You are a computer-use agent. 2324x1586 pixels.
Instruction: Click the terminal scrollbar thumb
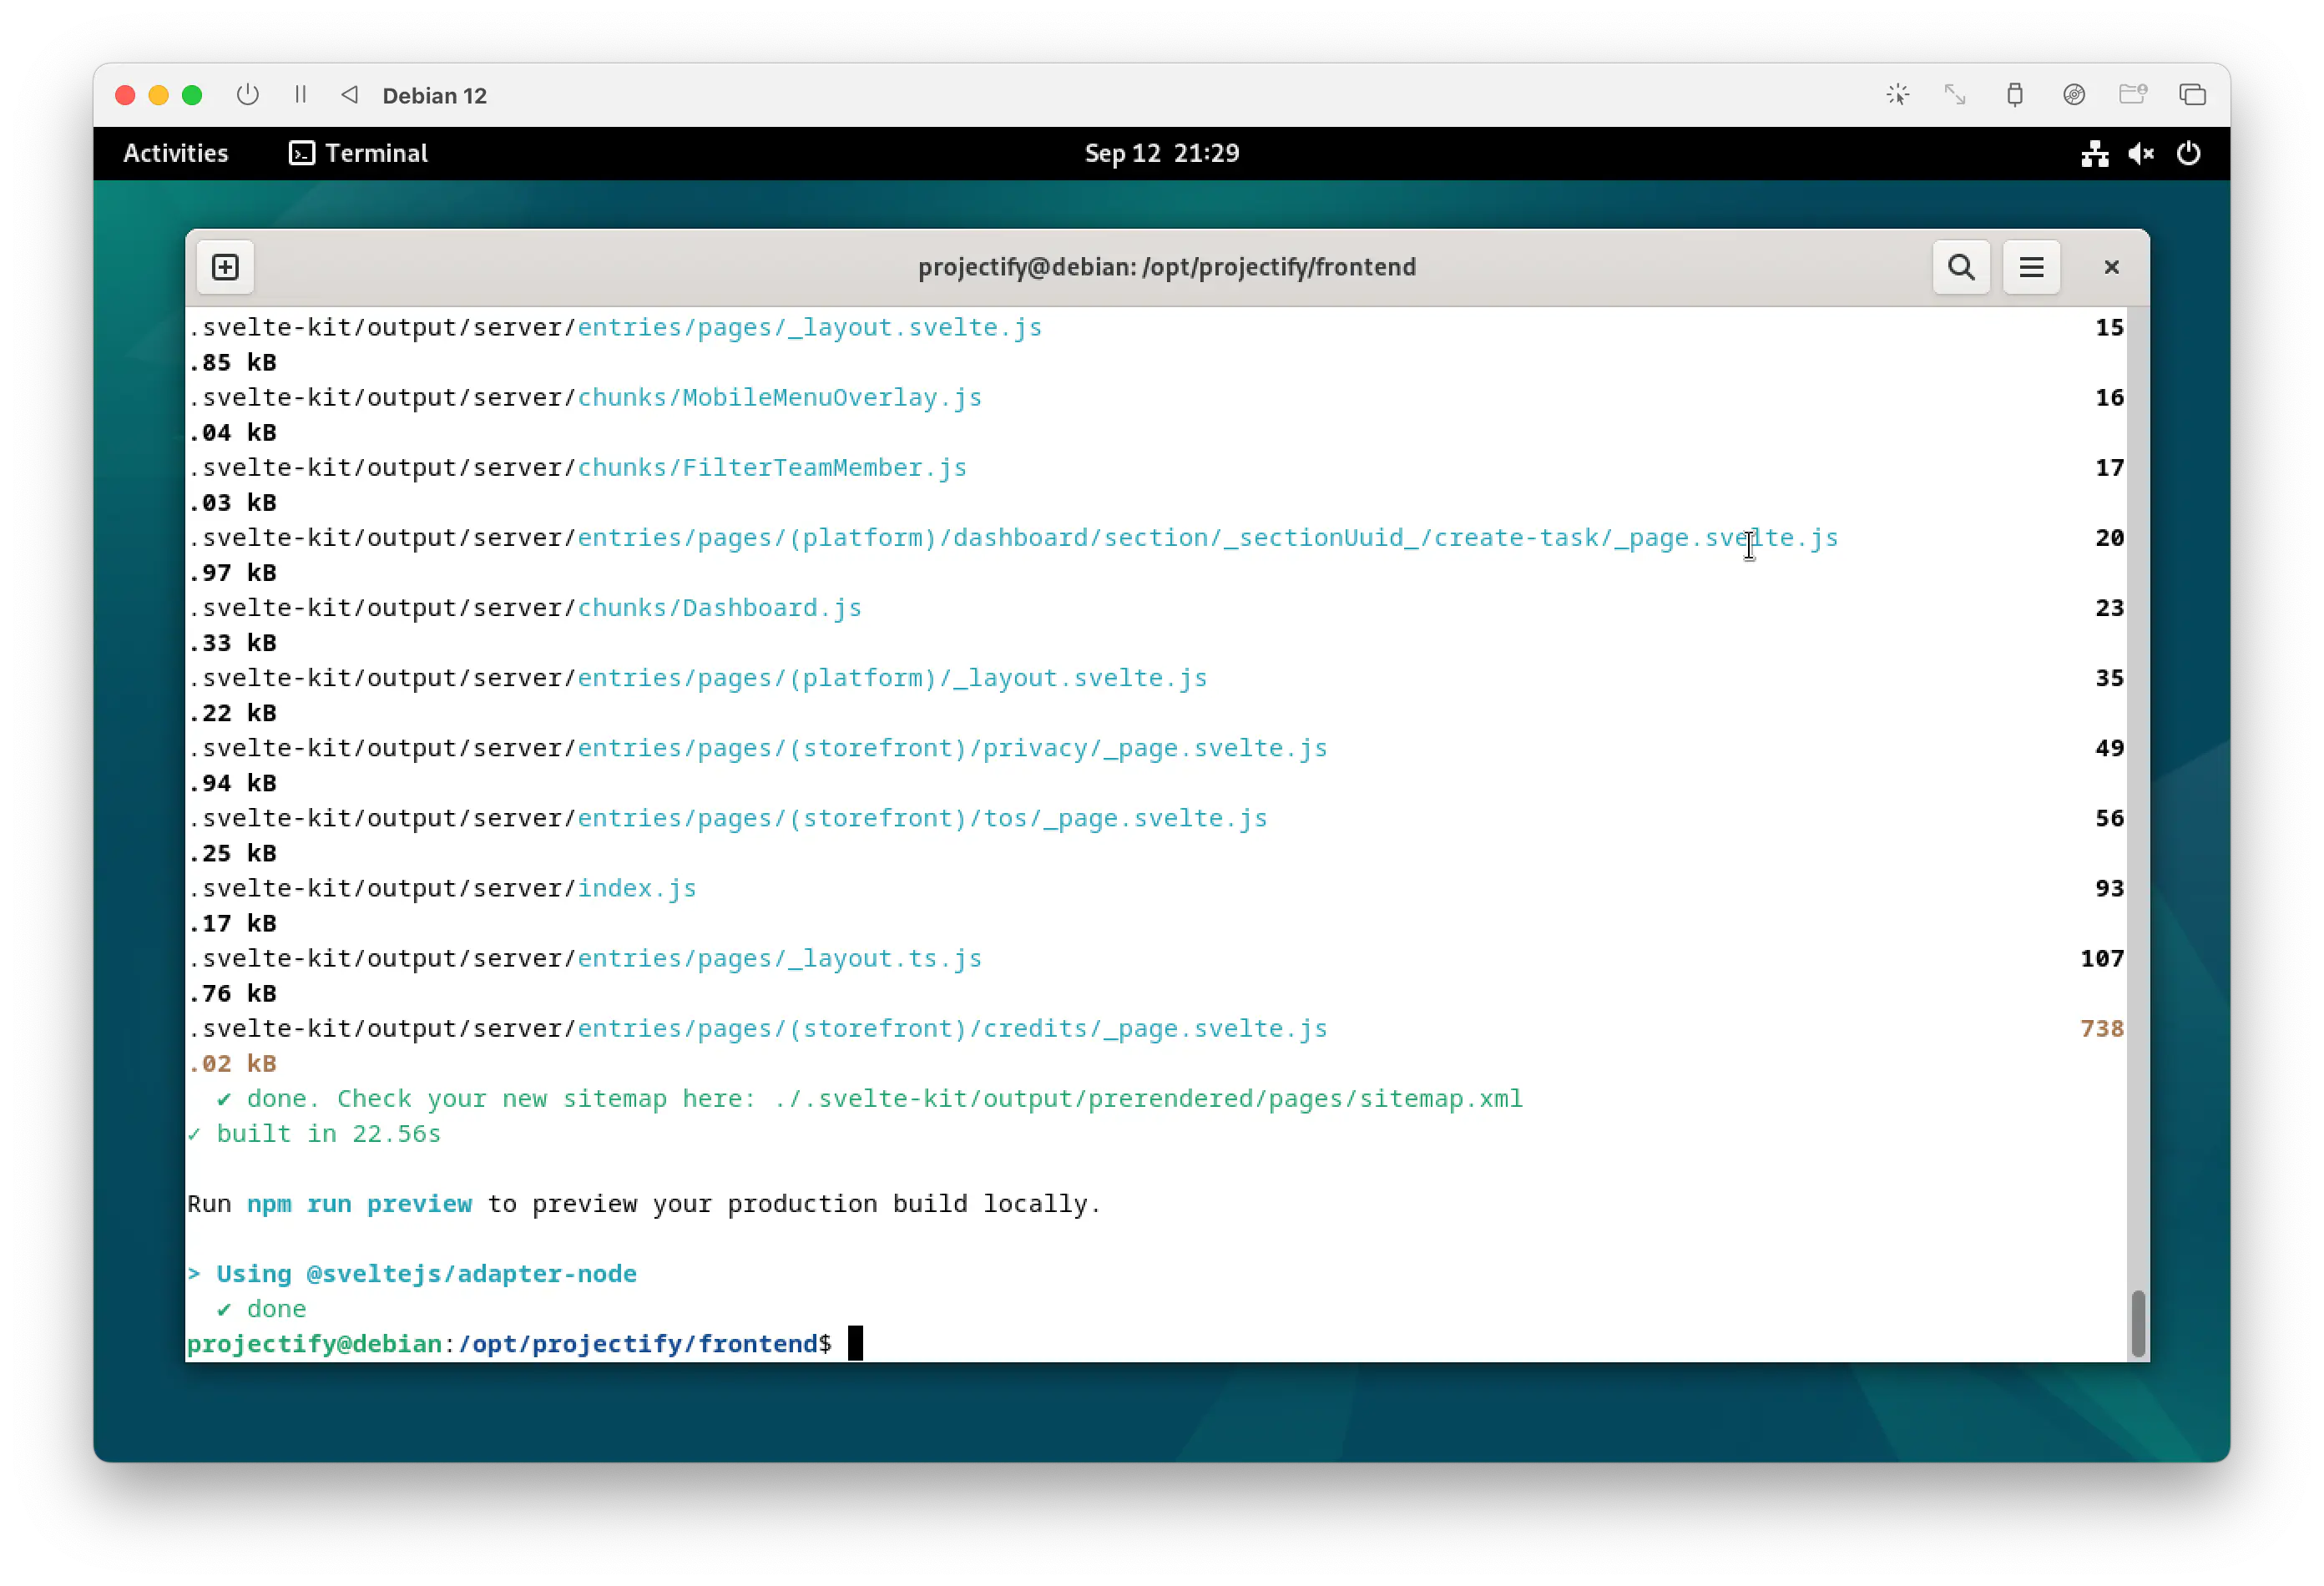(2138, 1324)
